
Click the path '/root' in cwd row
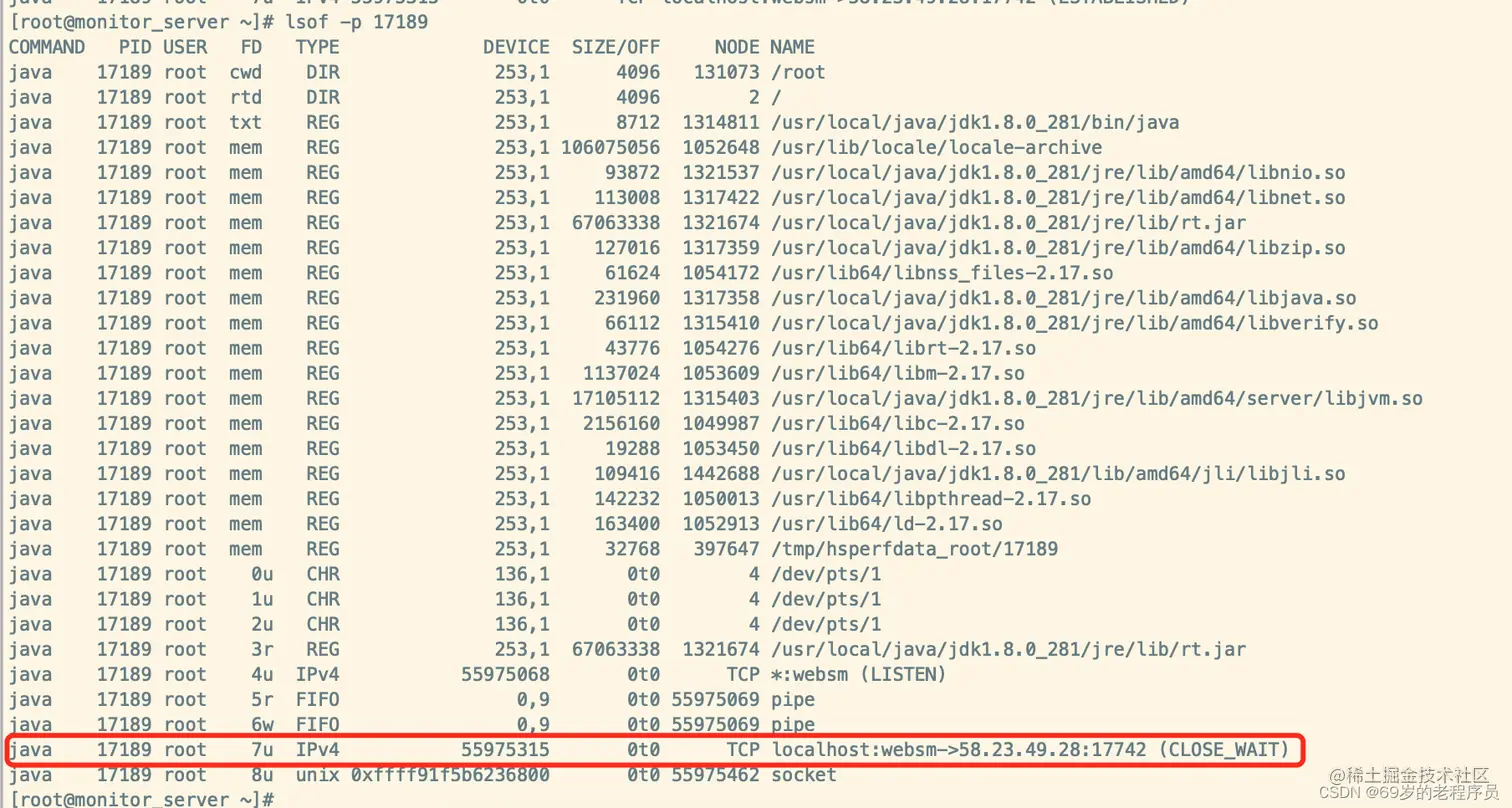(x=798, y=72)
